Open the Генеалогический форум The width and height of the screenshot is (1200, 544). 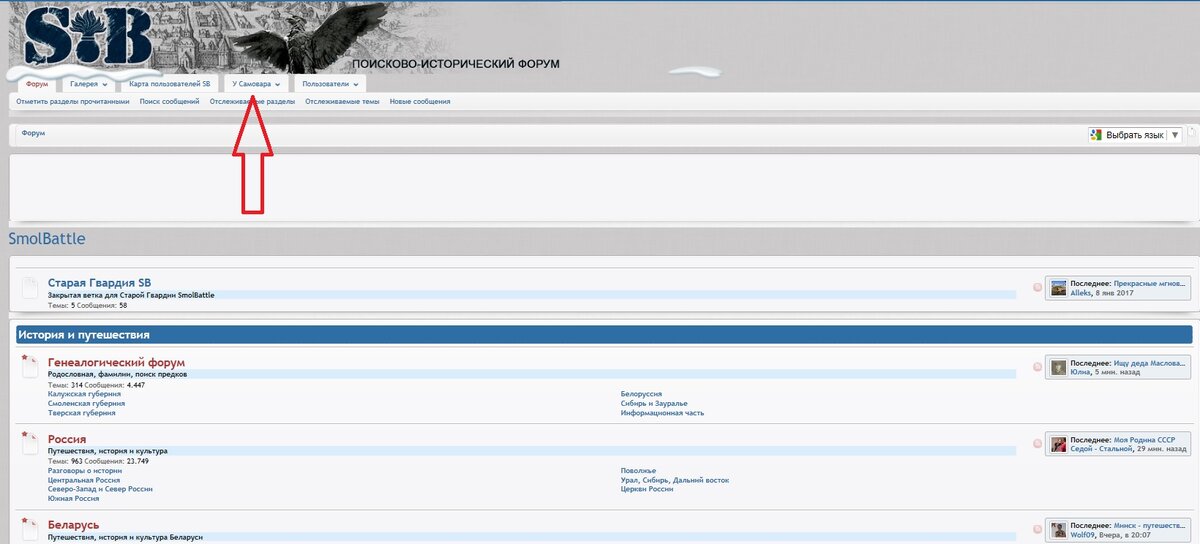point(116,362)
